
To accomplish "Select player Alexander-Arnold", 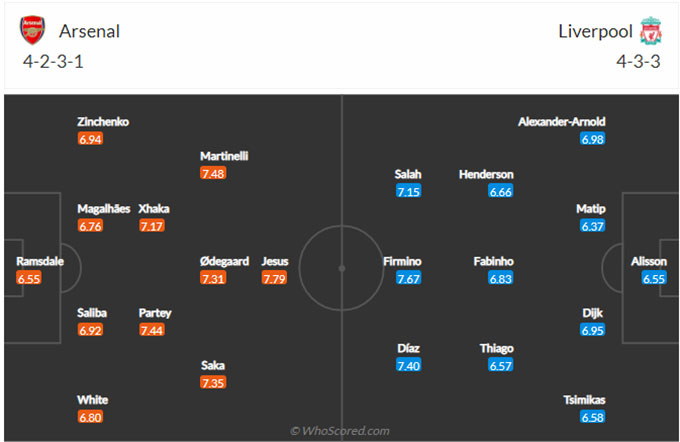I will 562,121.
